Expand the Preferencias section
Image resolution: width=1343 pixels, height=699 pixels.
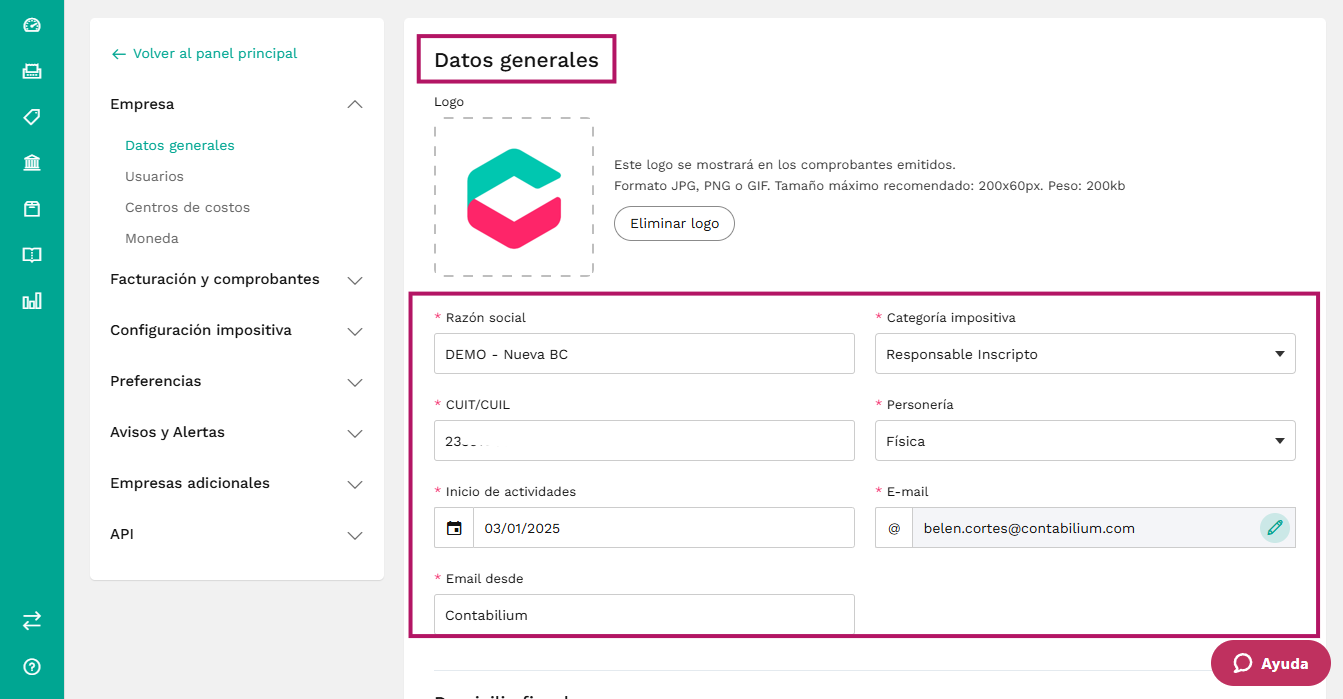tap(237, 382)
